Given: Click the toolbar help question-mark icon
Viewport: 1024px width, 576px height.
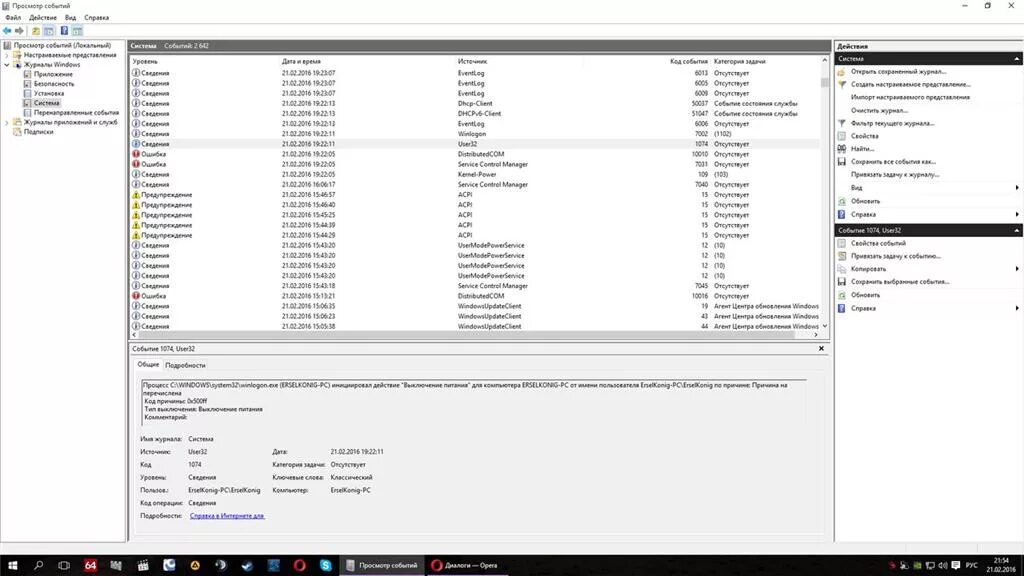Looking at the screenshot, I should point(64,31).
